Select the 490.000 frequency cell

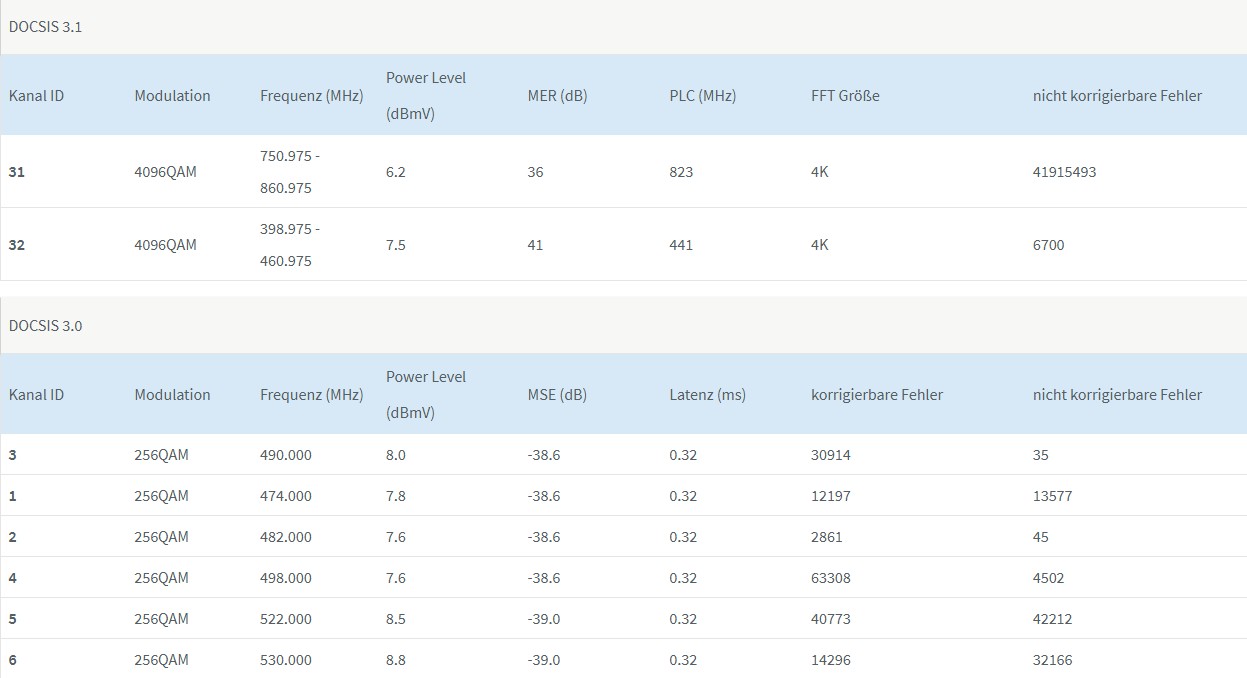click(286, 455)
